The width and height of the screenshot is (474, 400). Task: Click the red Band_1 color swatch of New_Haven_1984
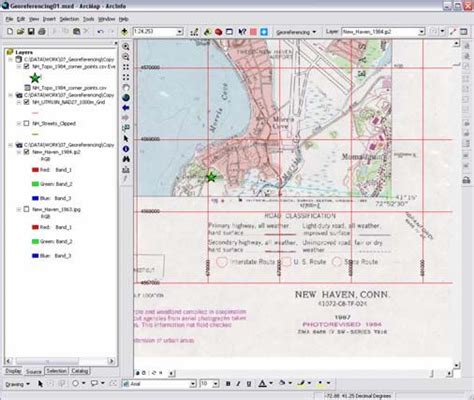(35, 170)
